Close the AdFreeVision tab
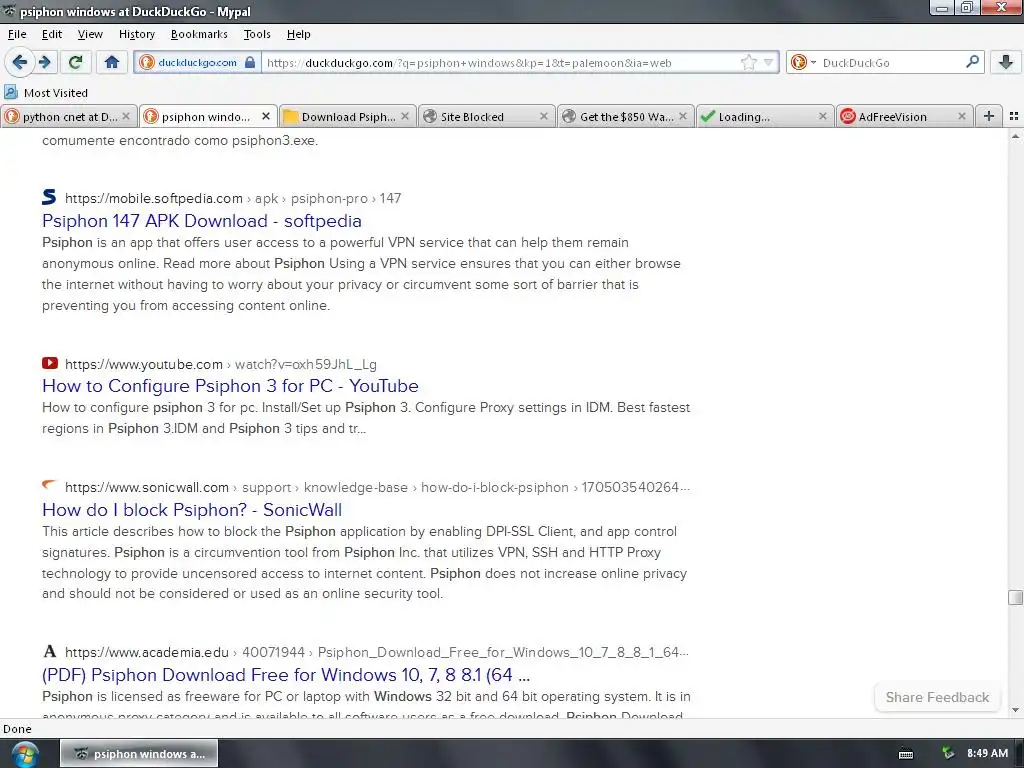1024x768 pixels. (961, 116)
